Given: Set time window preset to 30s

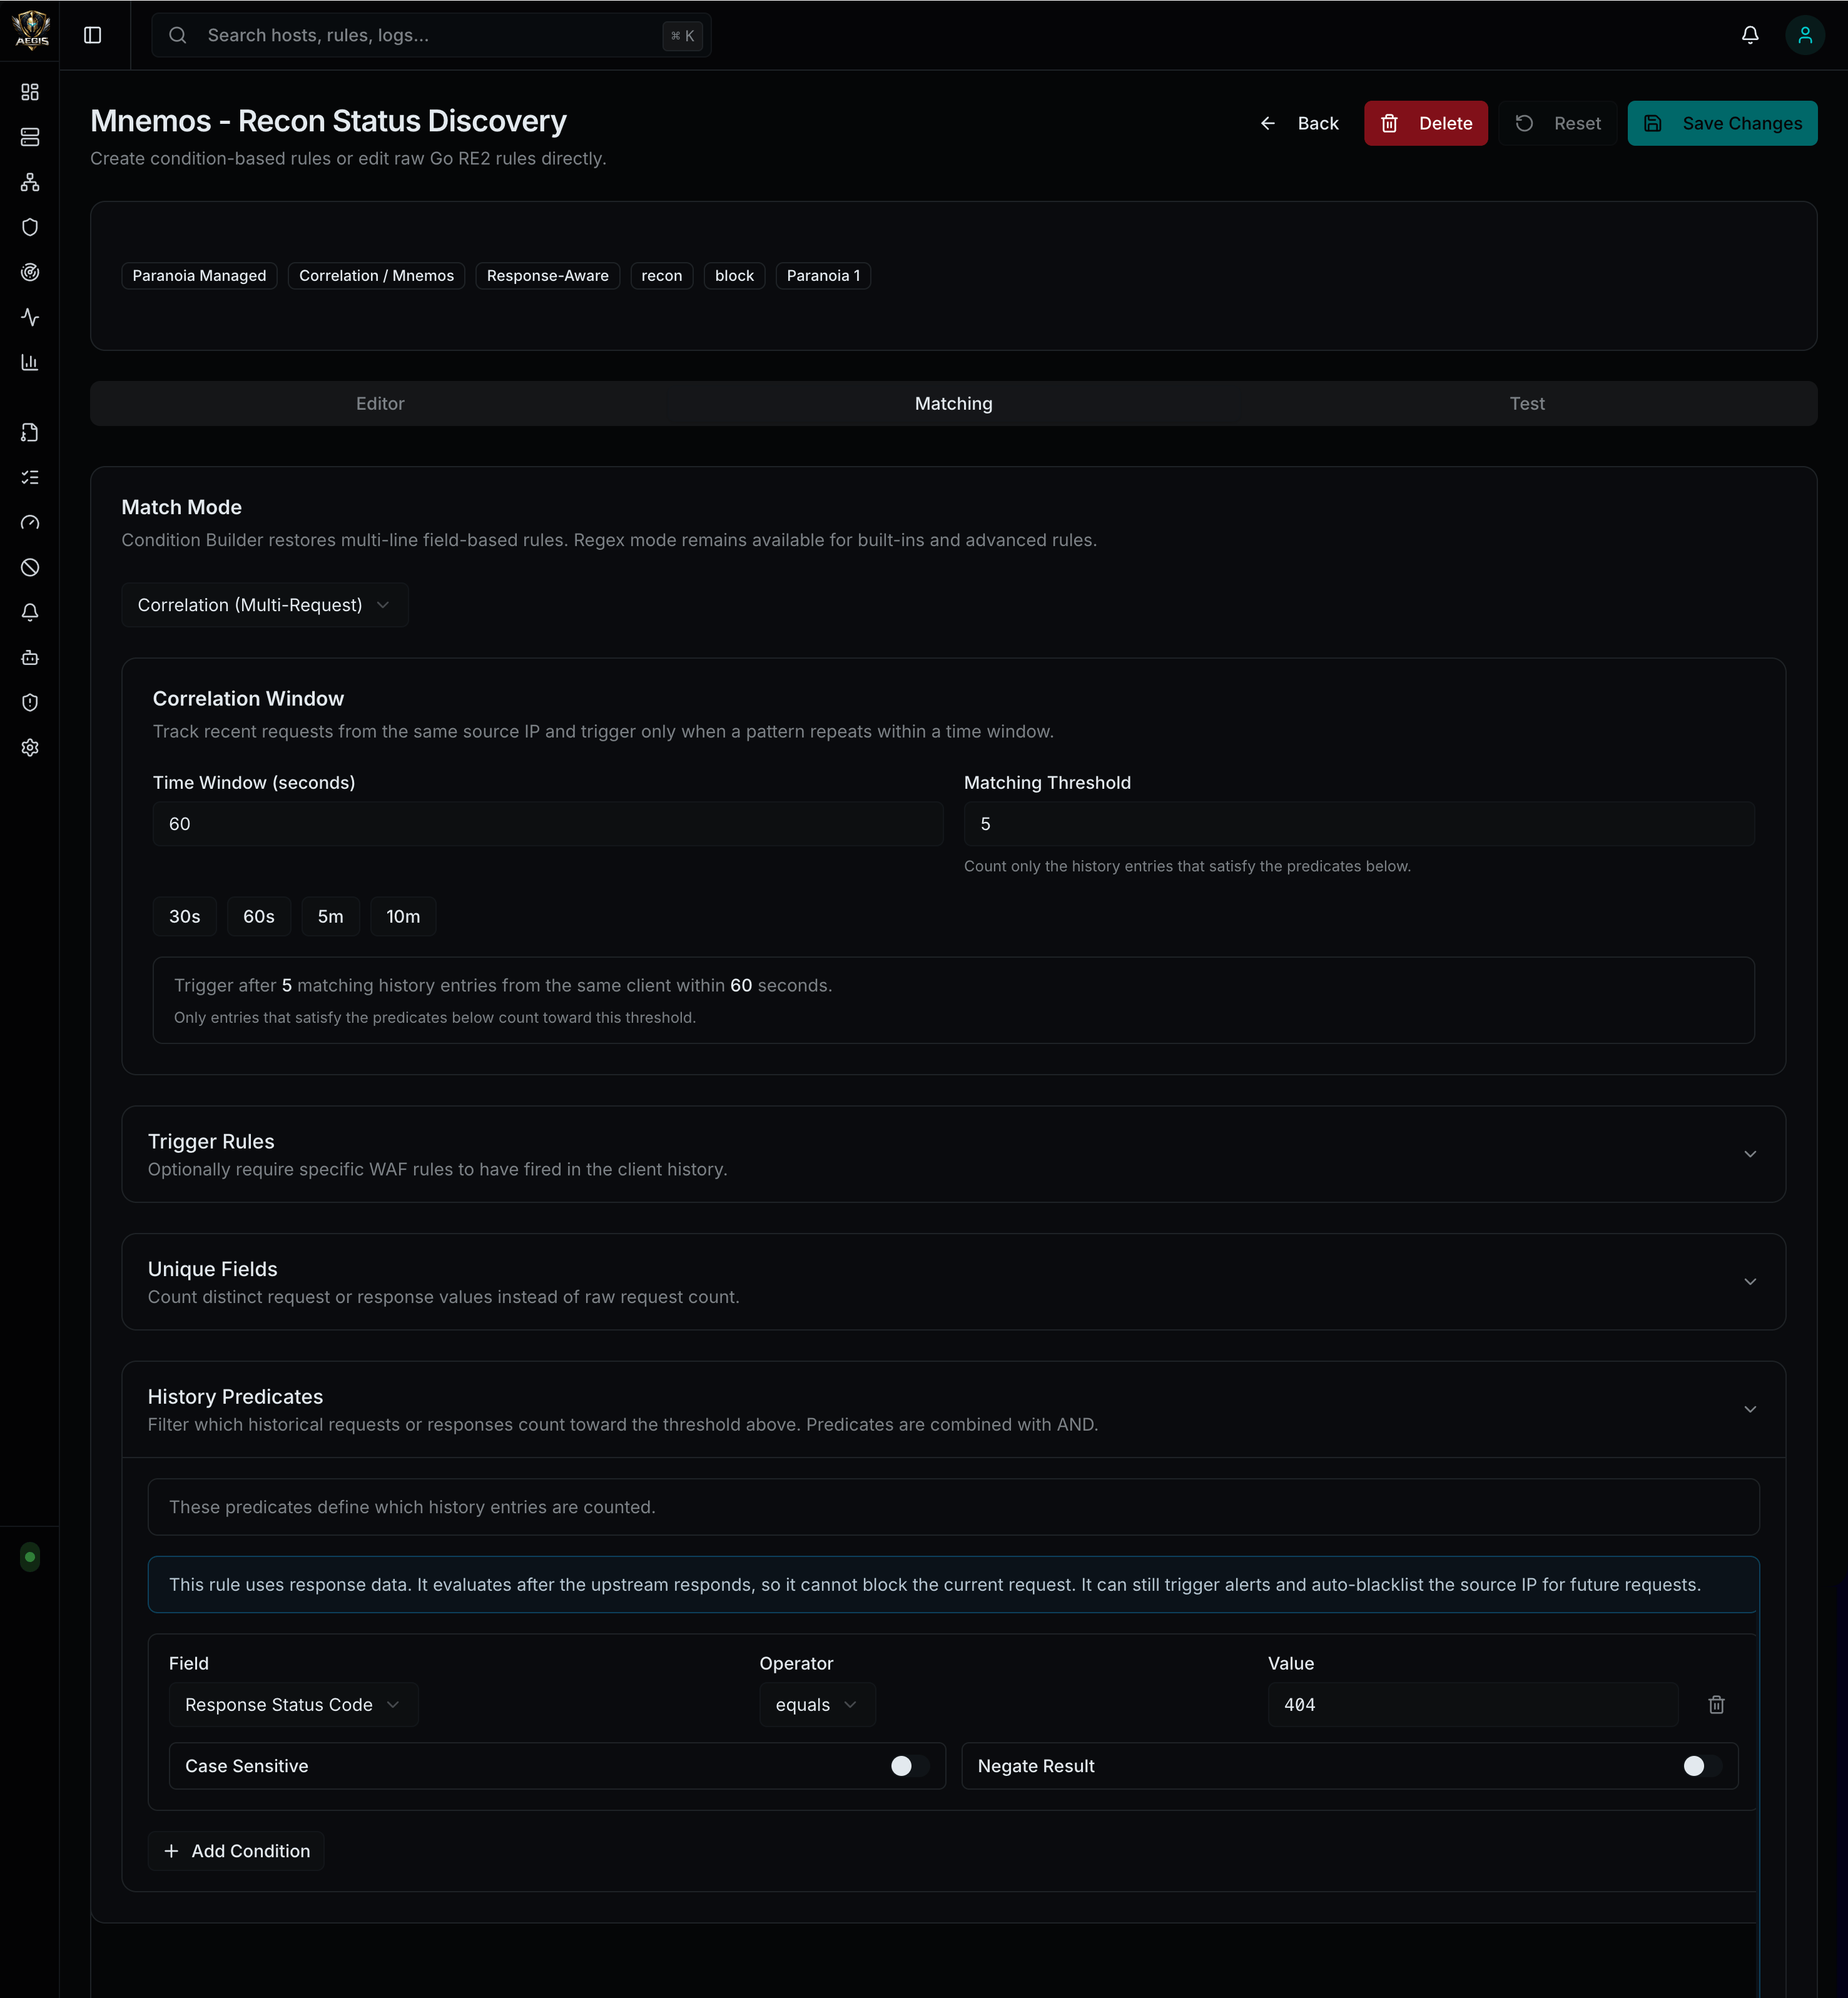Looking at the screenshot, I should 184,916.
